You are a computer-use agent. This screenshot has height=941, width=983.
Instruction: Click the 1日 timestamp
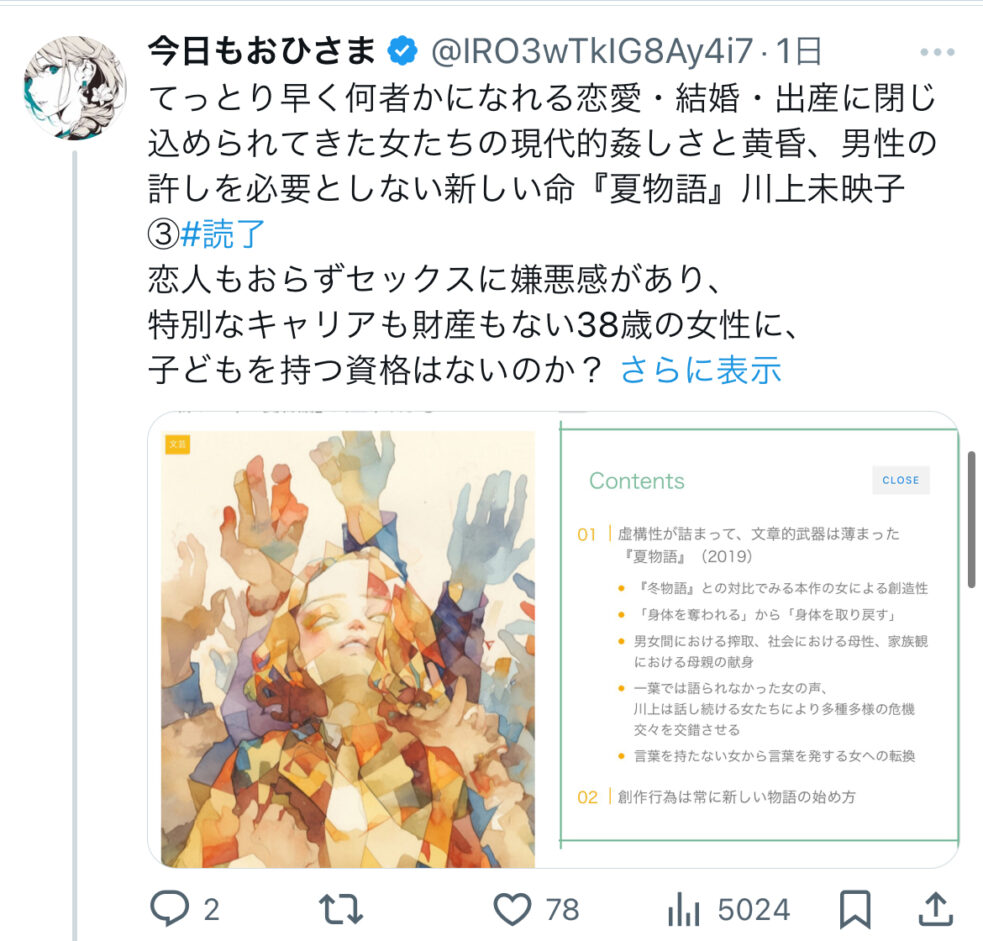point(799,51)
